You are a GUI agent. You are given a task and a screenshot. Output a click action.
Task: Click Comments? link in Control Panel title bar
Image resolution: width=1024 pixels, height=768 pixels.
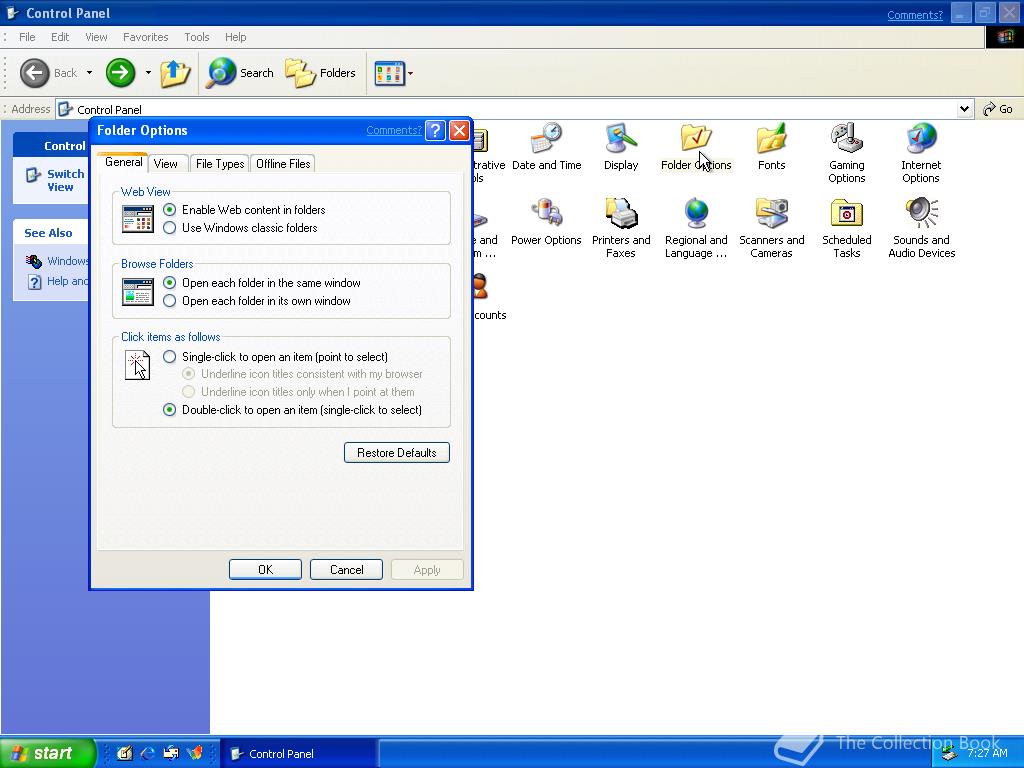[915, 15]
